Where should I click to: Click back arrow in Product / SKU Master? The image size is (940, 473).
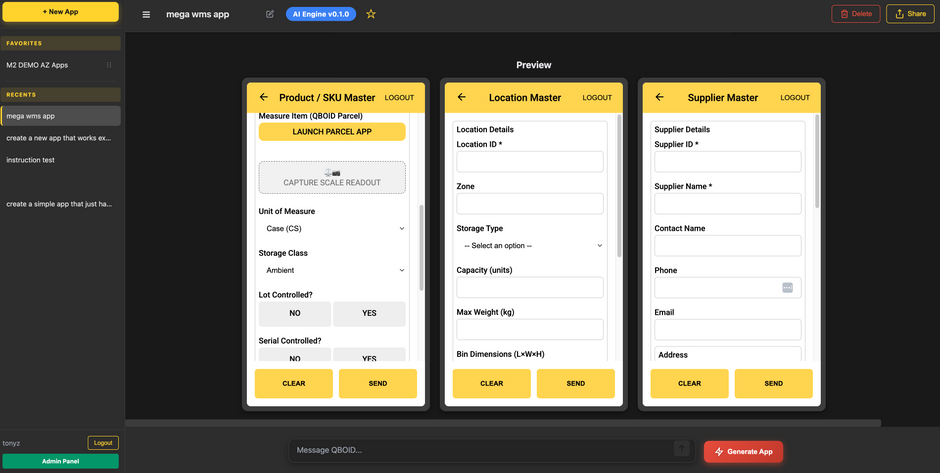pos(264,97)
